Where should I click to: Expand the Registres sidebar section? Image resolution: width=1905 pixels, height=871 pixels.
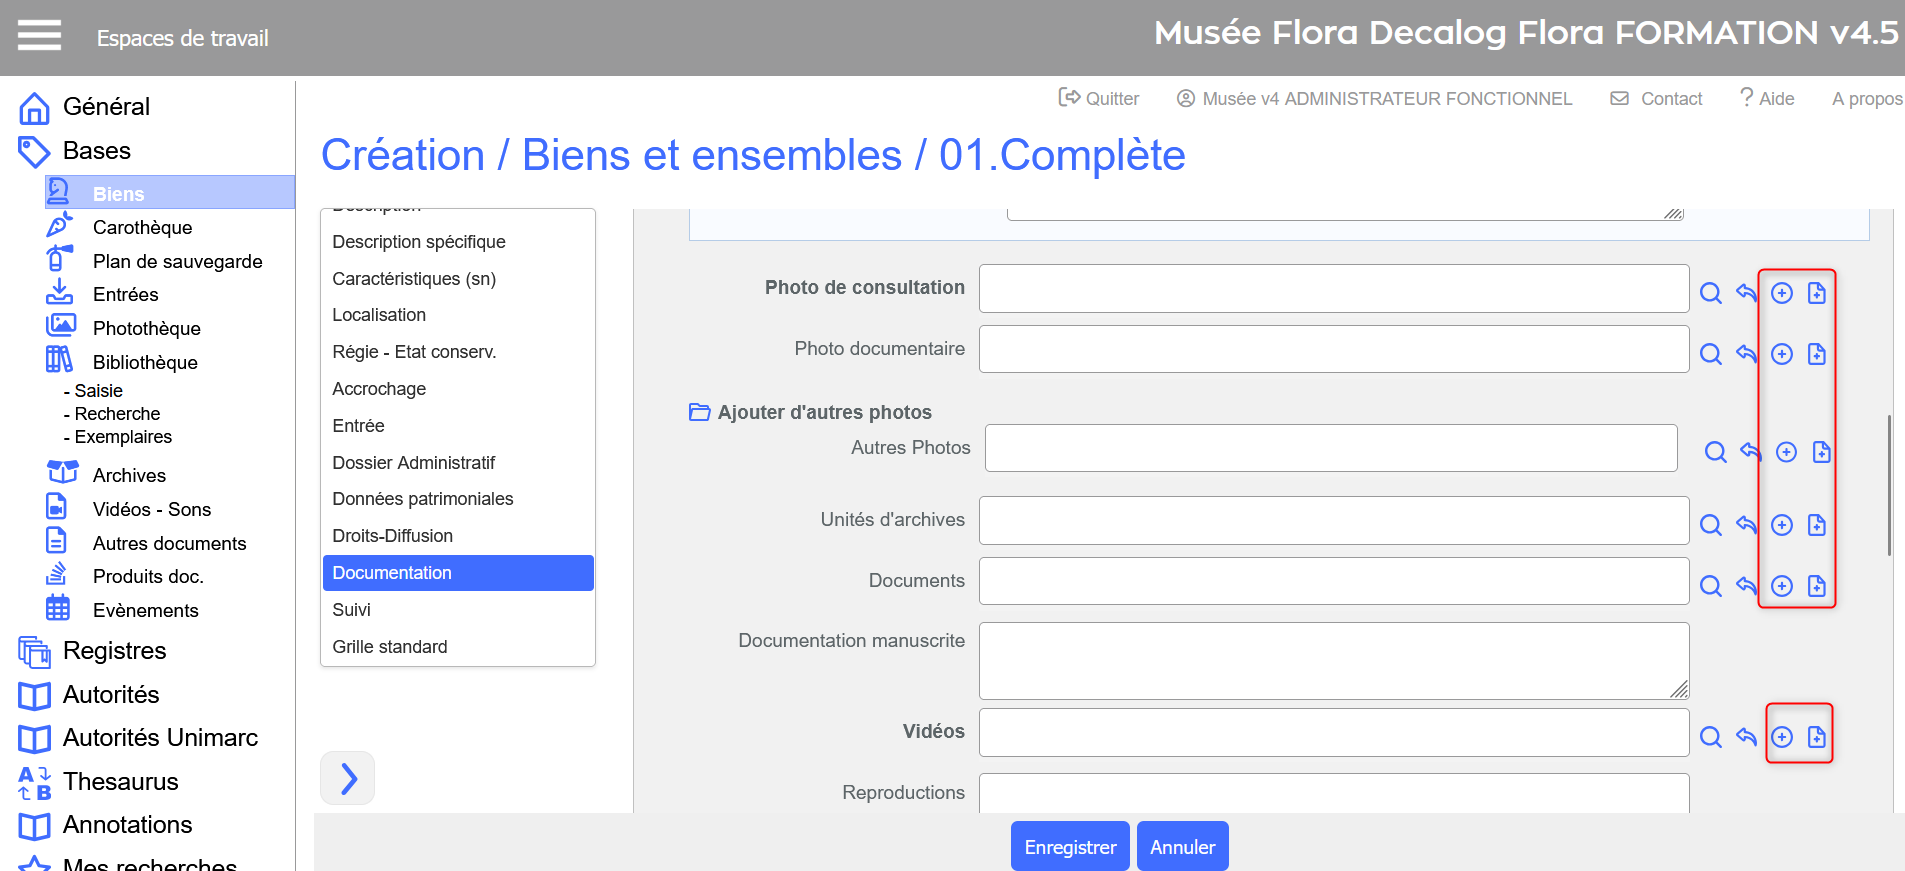114,651
